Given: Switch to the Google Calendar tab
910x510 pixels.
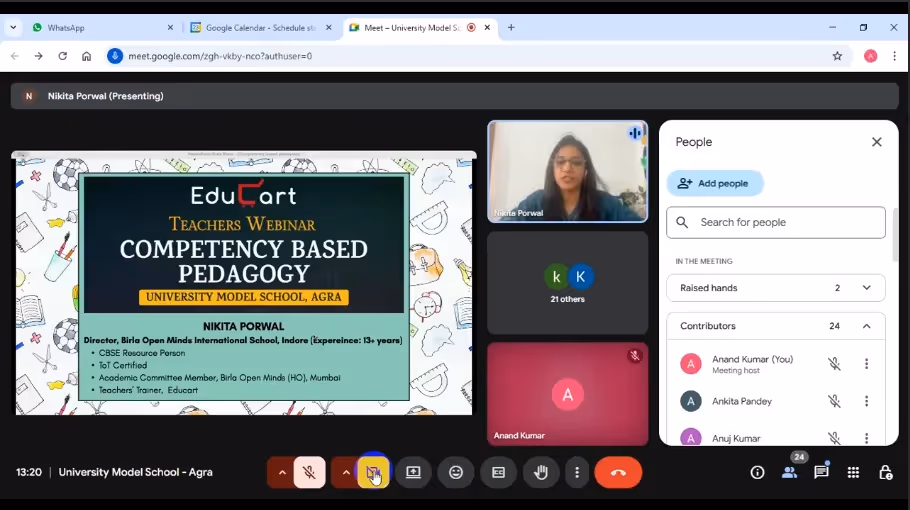Looking at the screenshot, I should 261,27.
